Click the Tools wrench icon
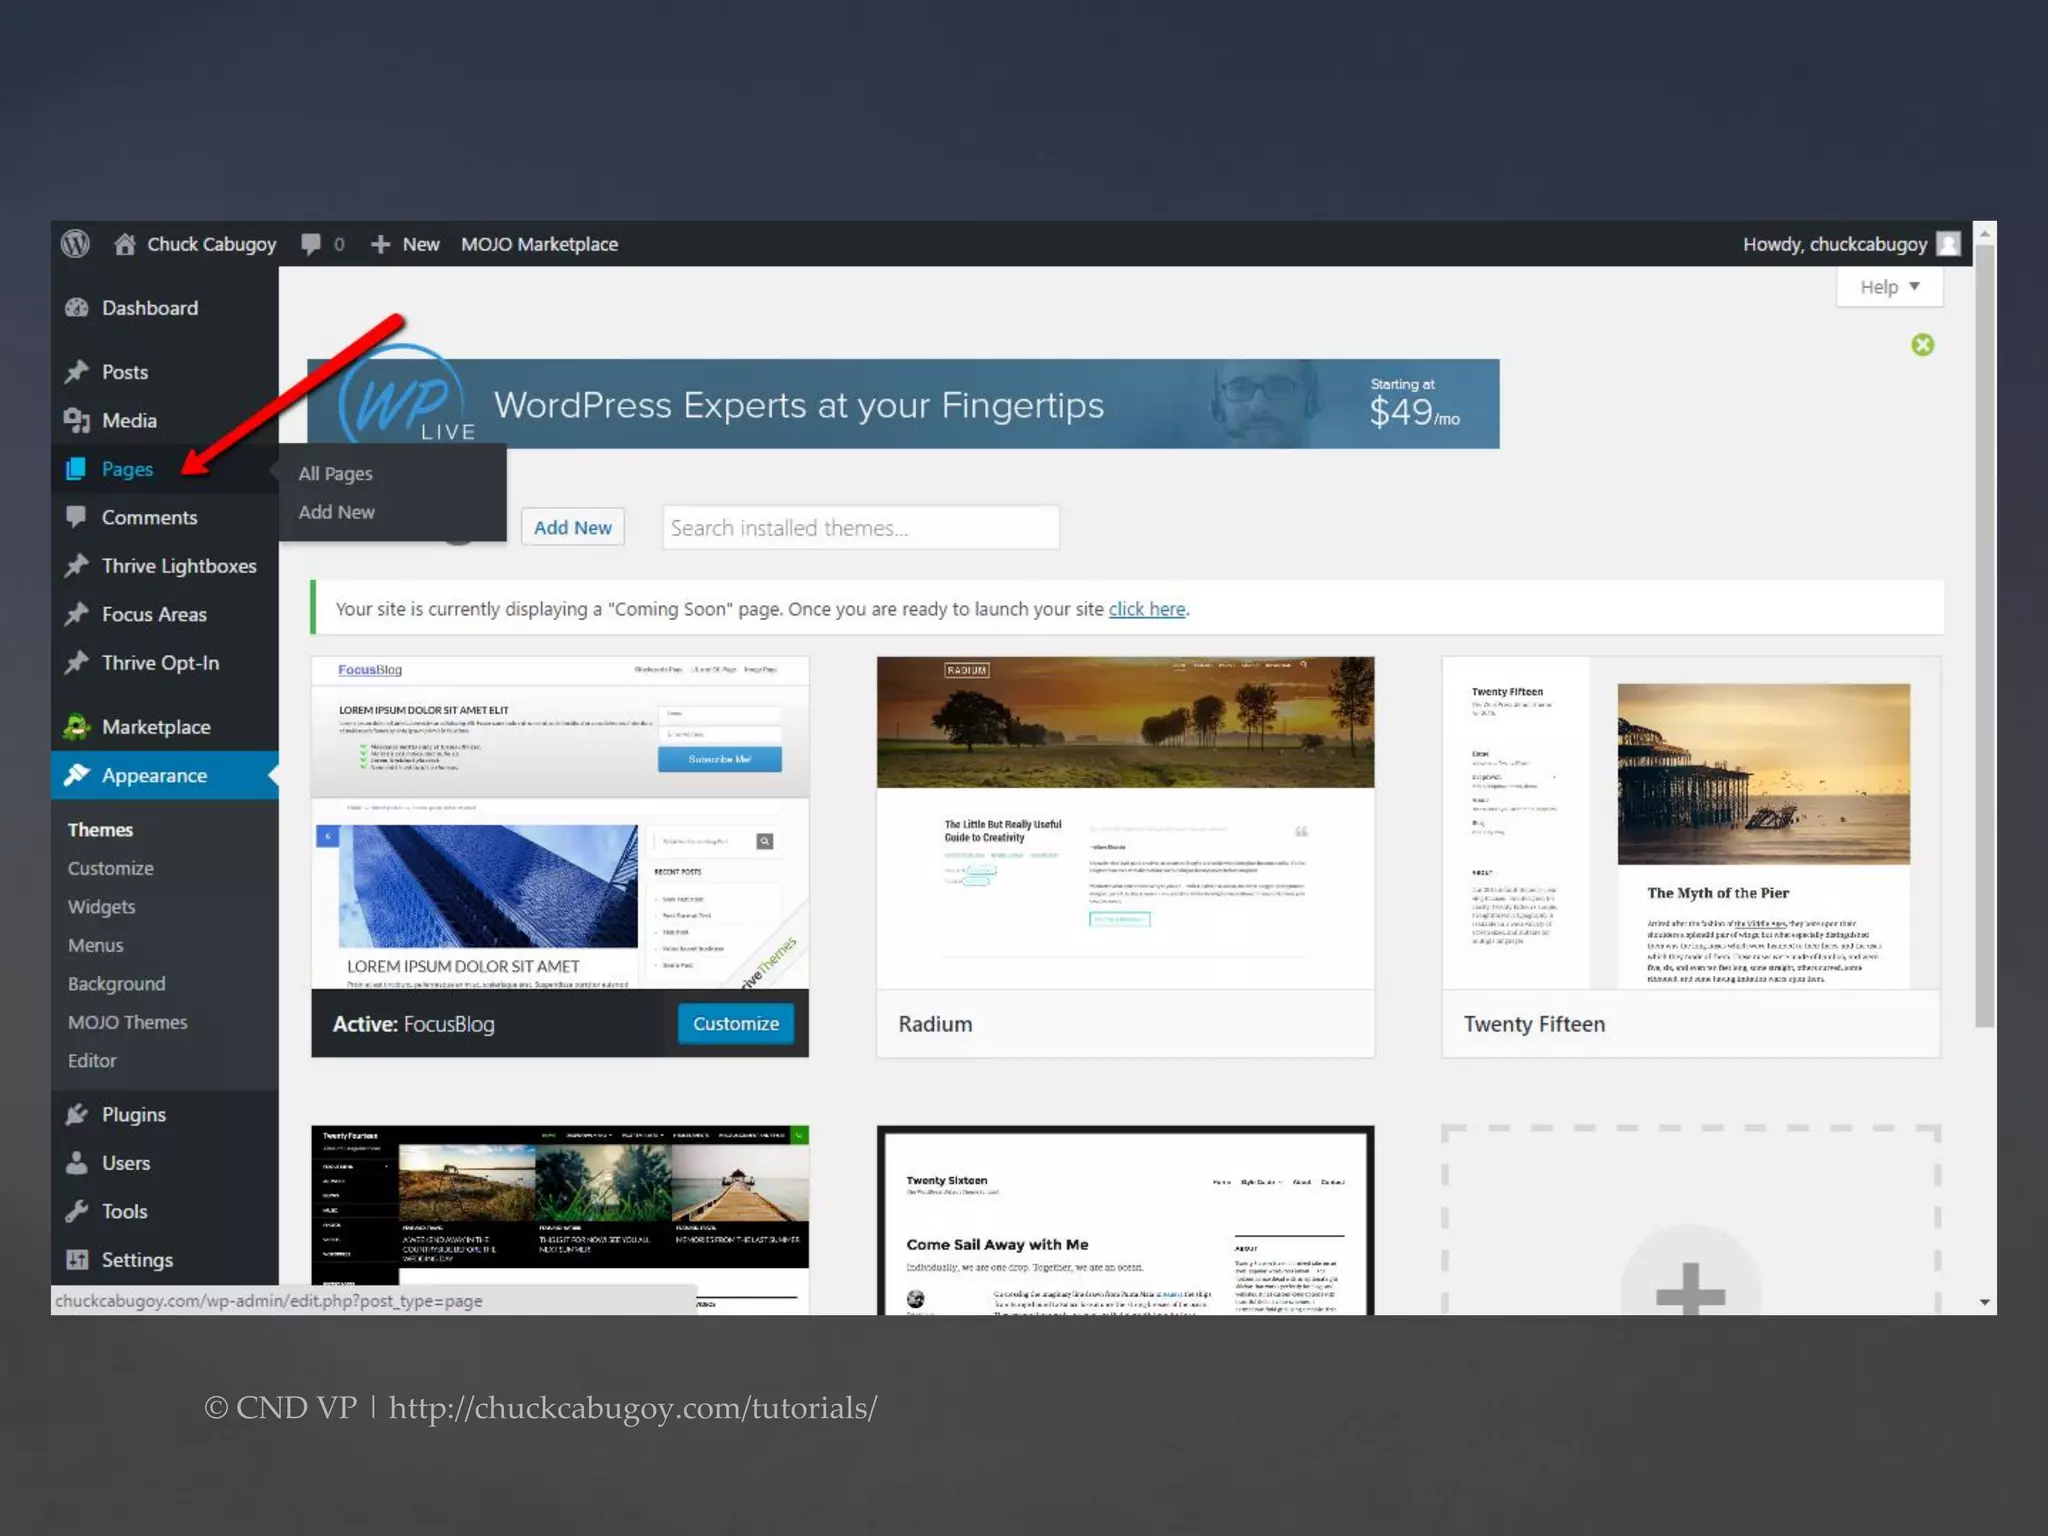Viewport: 2048px width, 1536px height. 77,1211
